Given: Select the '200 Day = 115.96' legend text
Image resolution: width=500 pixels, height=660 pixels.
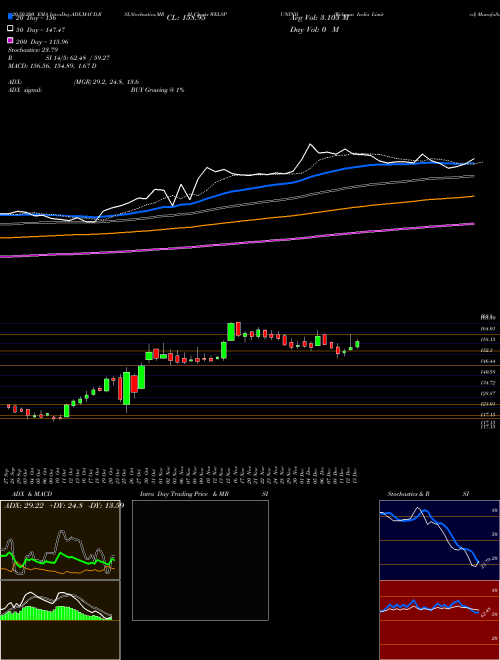Looking at the screenshot, I should (42, 42).
